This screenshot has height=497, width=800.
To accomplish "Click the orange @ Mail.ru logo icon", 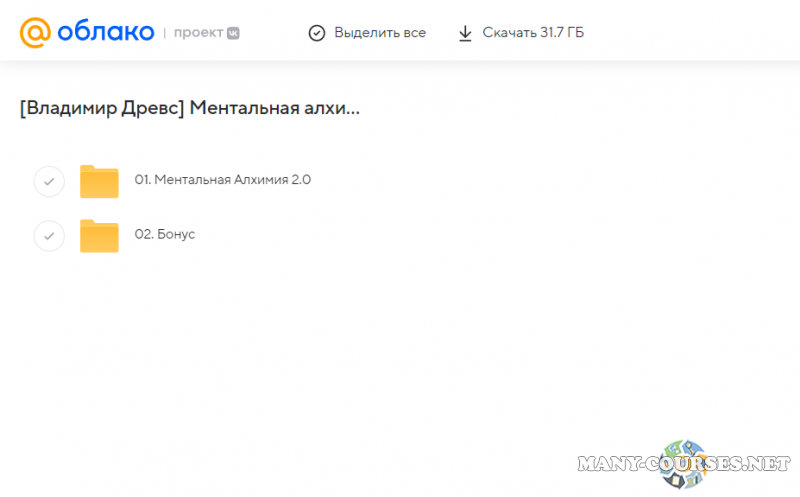I will tap(35, 33).
